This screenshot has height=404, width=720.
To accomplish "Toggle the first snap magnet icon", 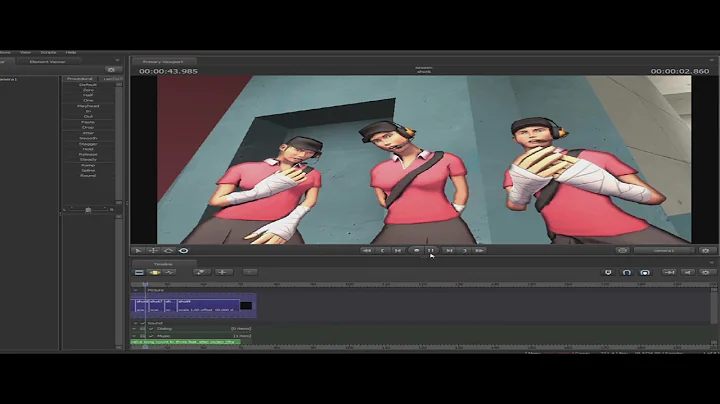I will coord(608,273).
